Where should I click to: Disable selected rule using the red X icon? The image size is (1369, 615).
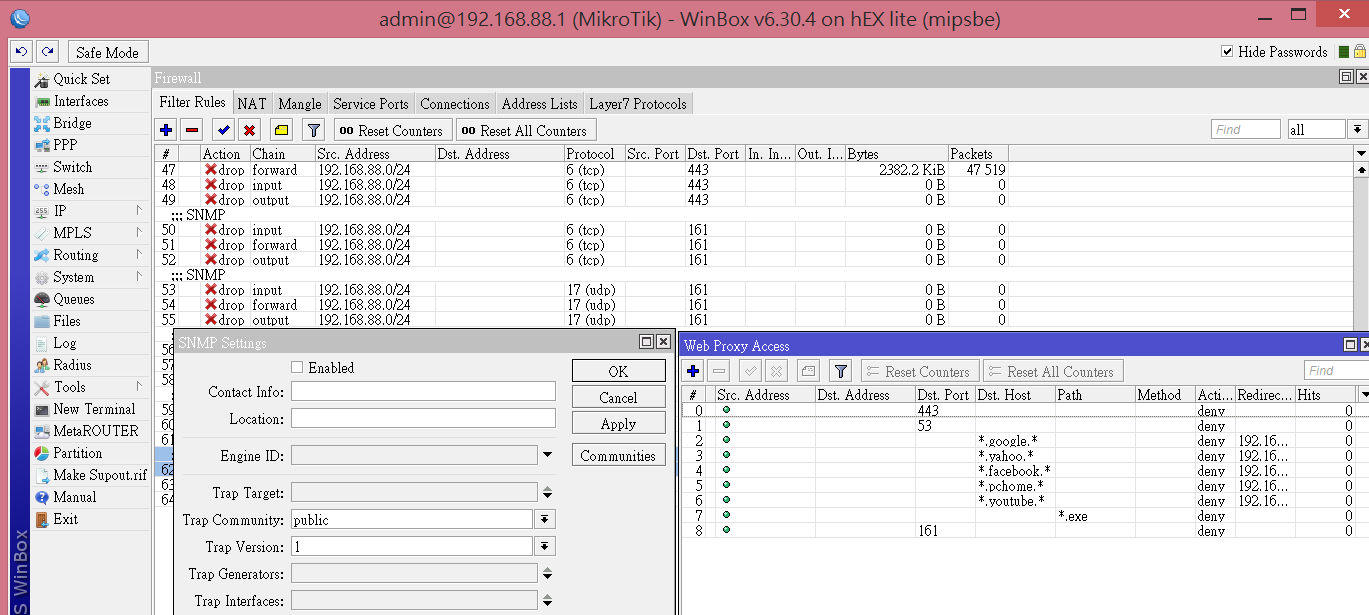click(250, 129)
